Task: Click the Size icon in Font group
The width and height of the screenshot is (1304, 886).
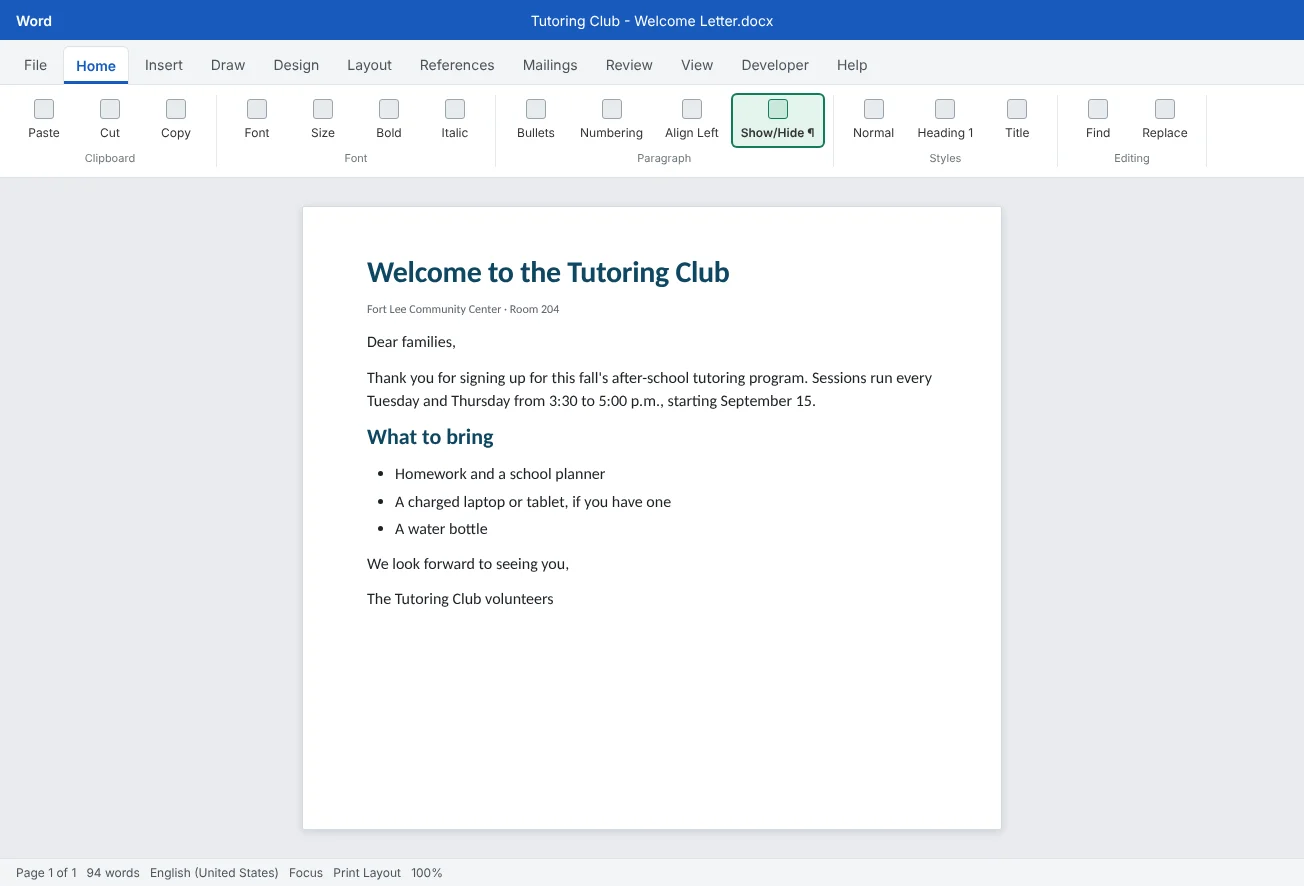Action: (323, 109)
